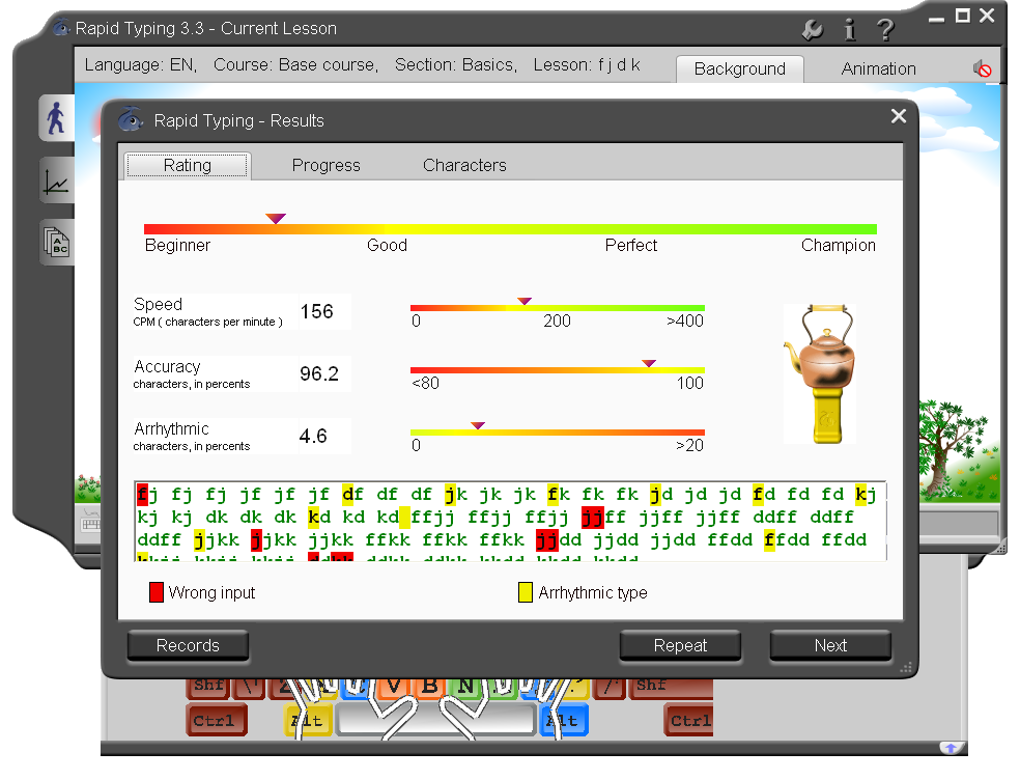
Task: Click the Records button
Action: [188, 645]
